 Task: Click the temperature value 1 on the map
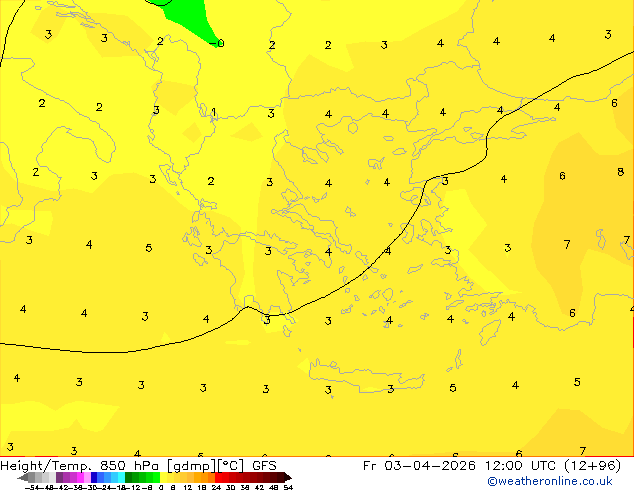(213, 112)
